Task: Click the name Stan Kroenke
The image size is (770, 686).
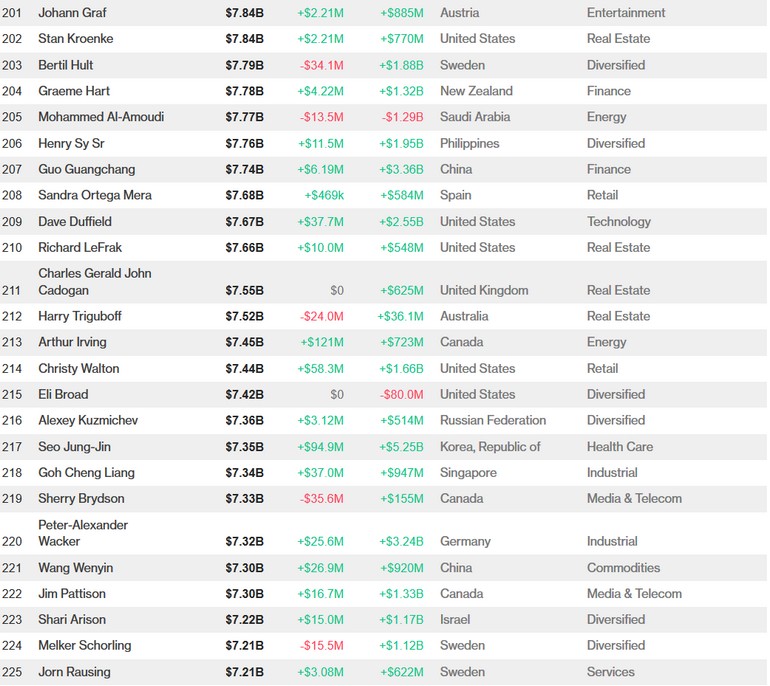Action: tap(75, 39)
